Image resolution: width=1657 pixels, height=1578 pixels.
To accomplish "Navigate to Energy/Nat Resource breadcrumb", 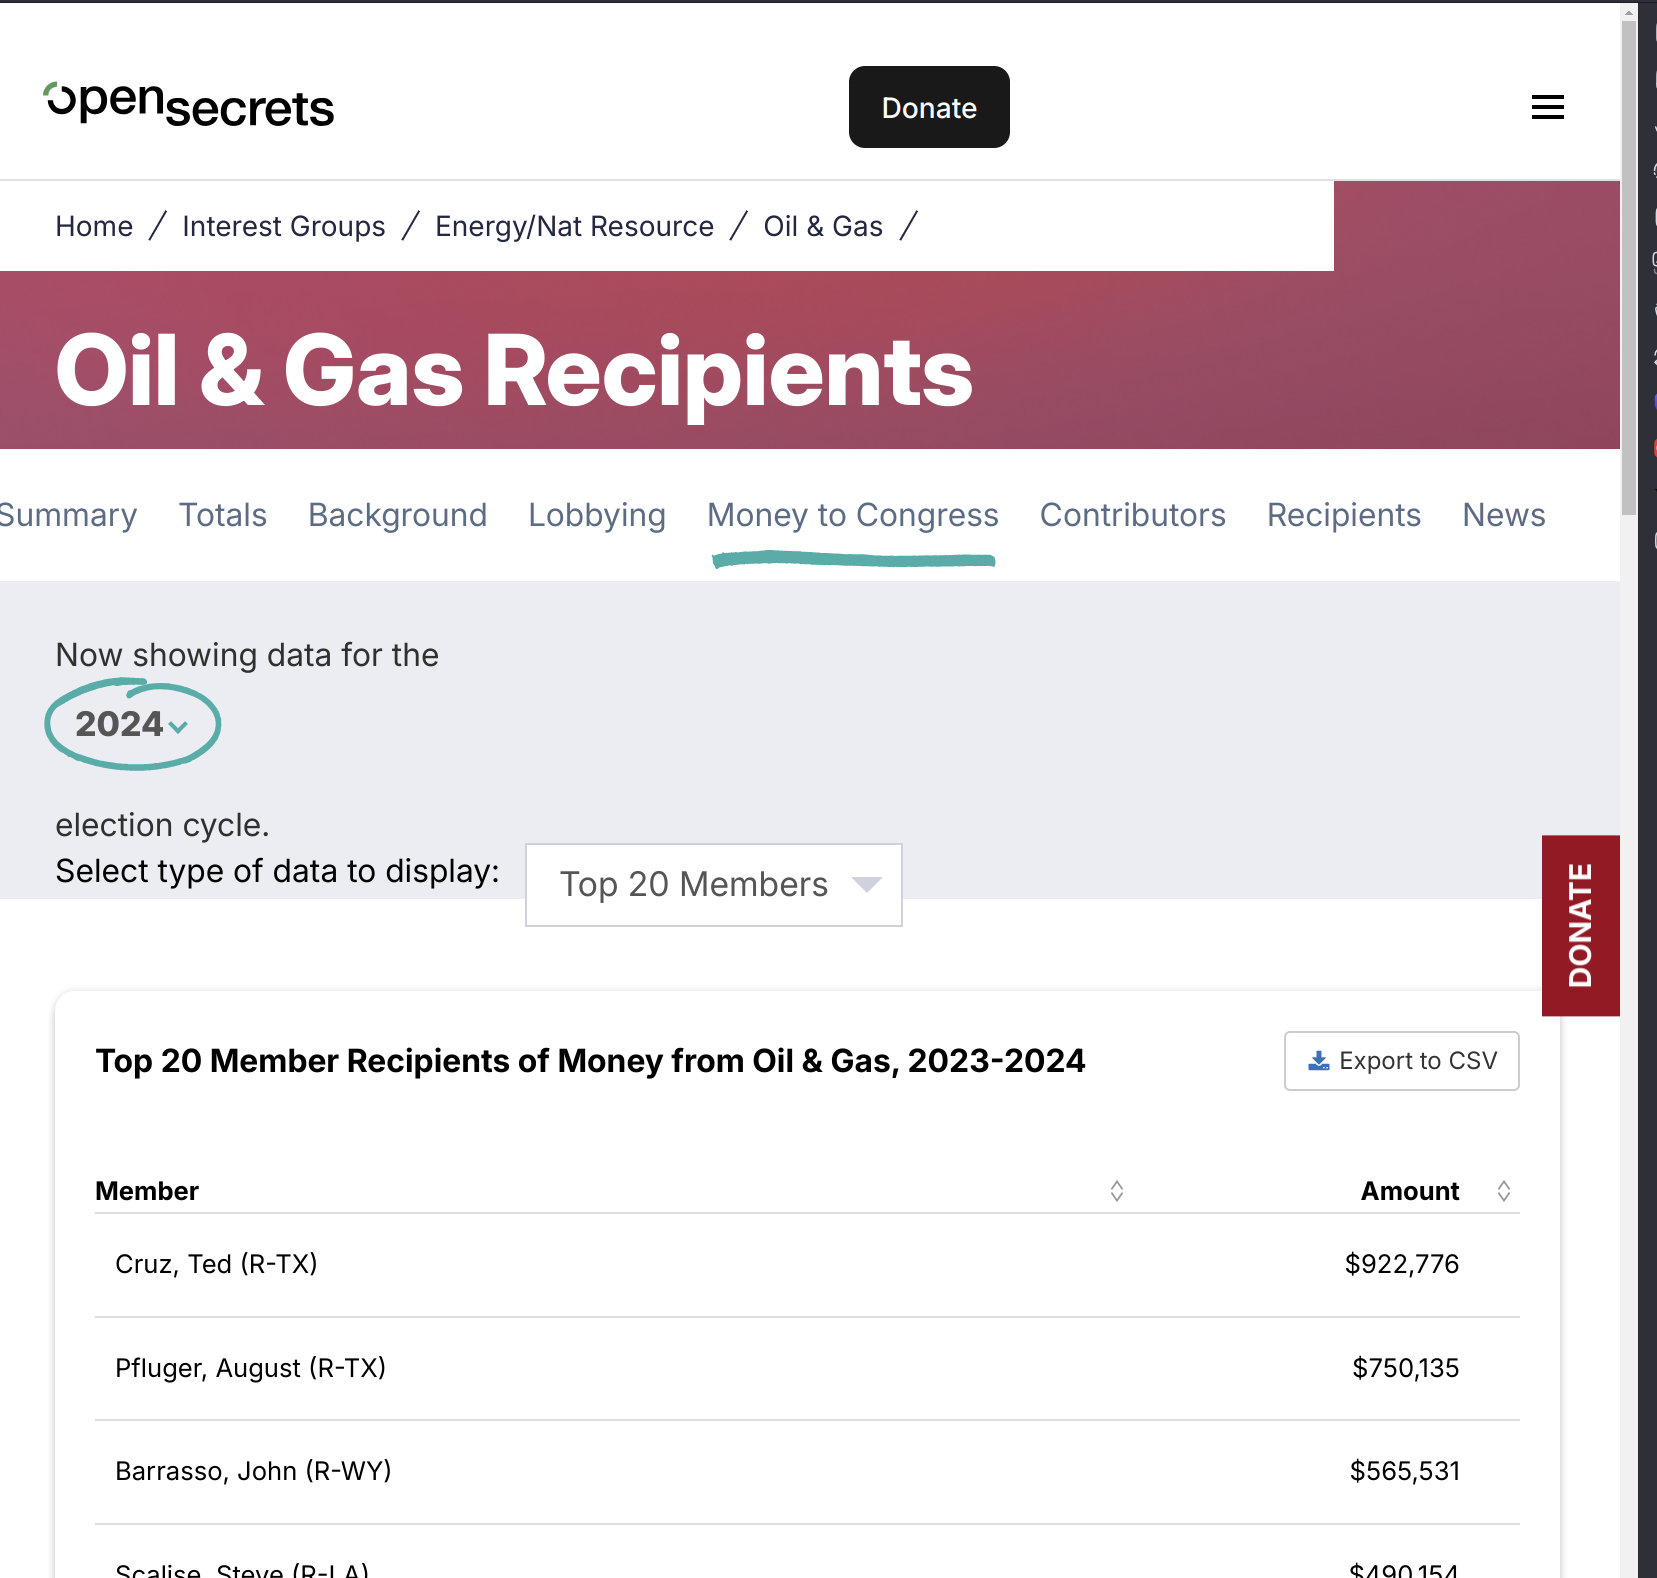I will pyautogui.click(x=574, y=227).
